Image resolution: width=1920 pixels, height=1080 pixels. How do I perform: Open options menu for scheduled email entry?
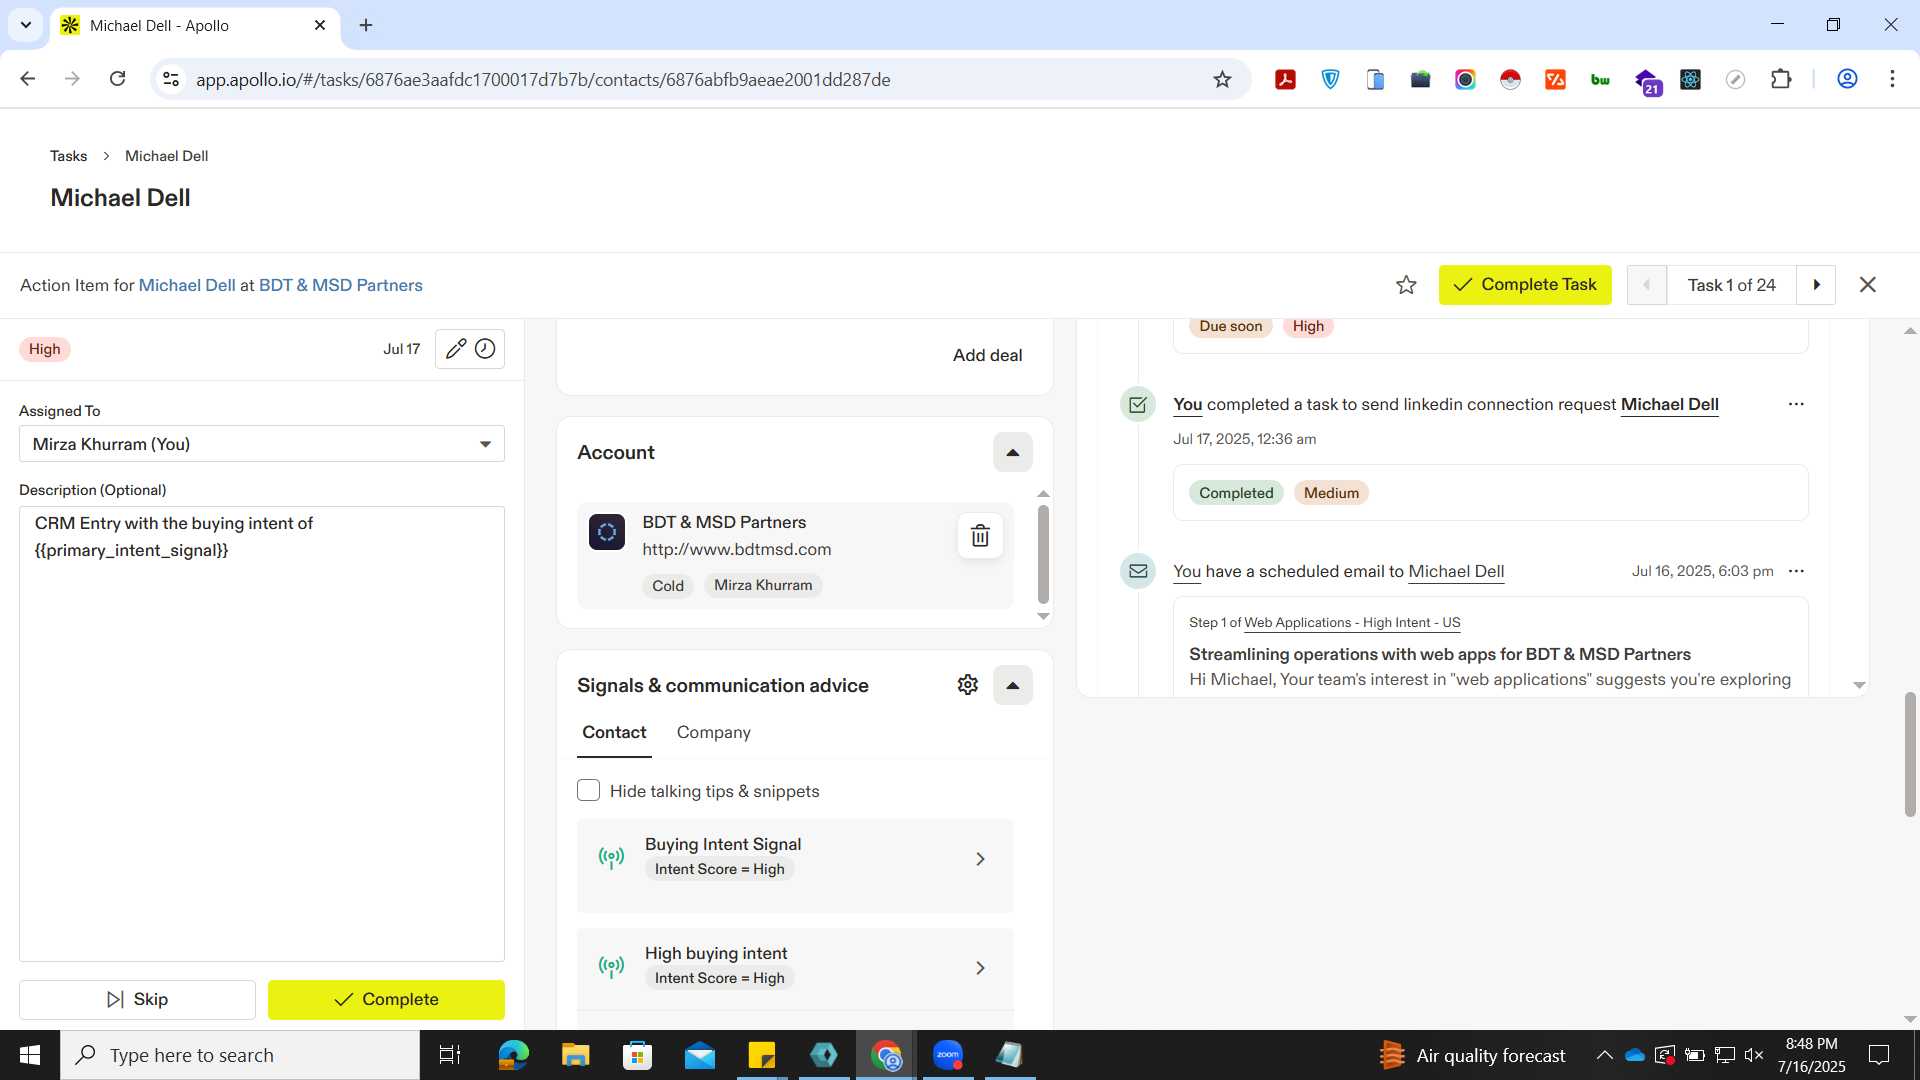click(x=1796, y=571)
